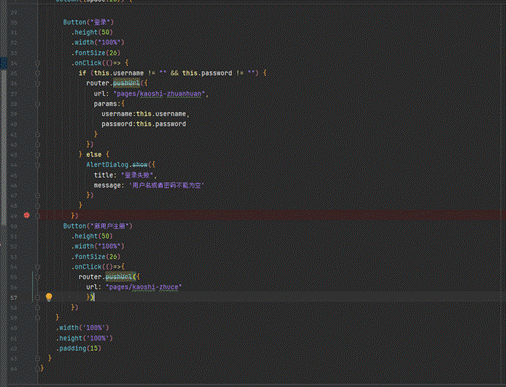
Task: Click the else keyword
Action: 94,155
